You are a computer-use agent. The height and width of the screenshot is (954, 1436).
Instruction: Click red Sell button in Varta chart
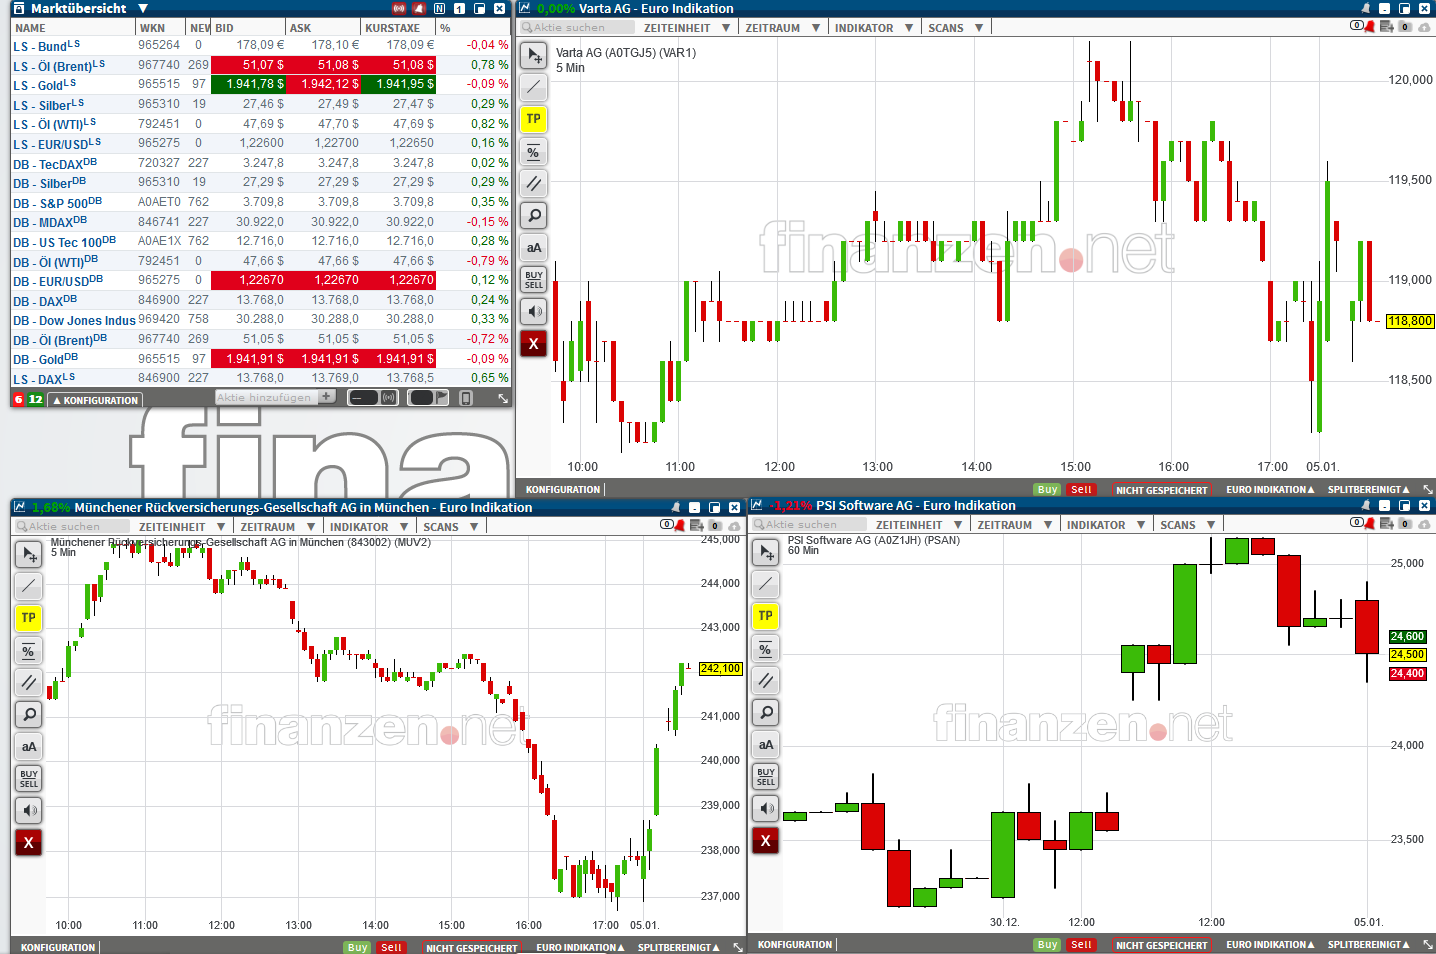click(x=1081, y=490)
